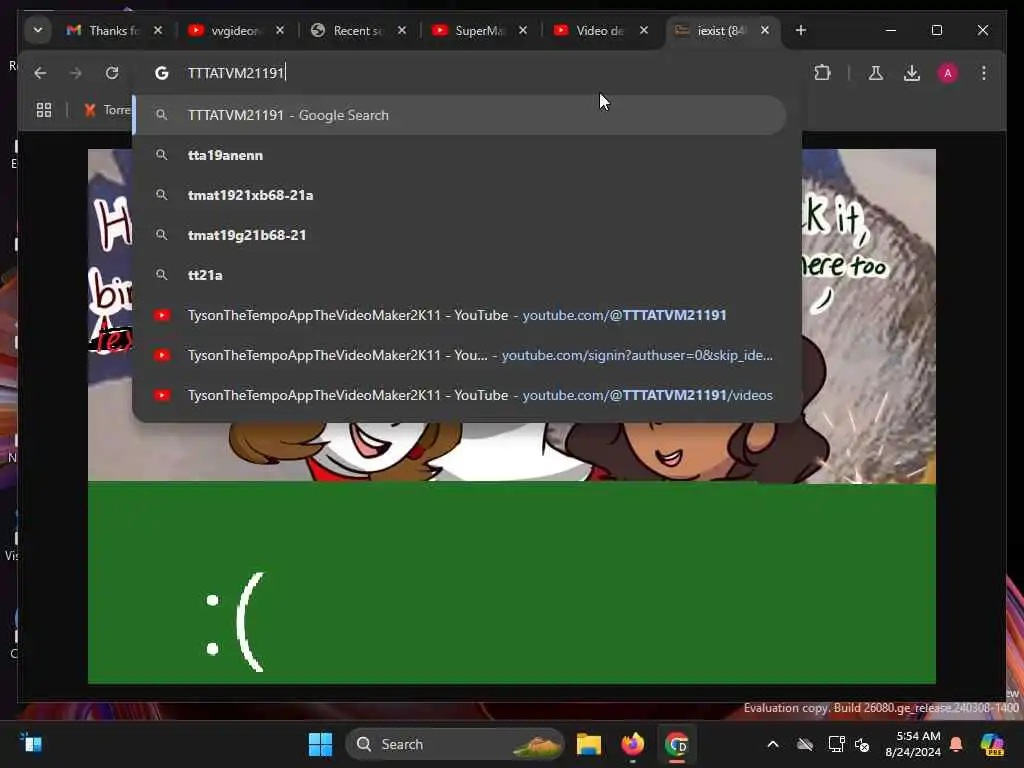The height and width of the screenshot is (768, 1024).
Task: Open the Chrome three-dot menu
Action: pyautogui.click(x=984, y=73)
